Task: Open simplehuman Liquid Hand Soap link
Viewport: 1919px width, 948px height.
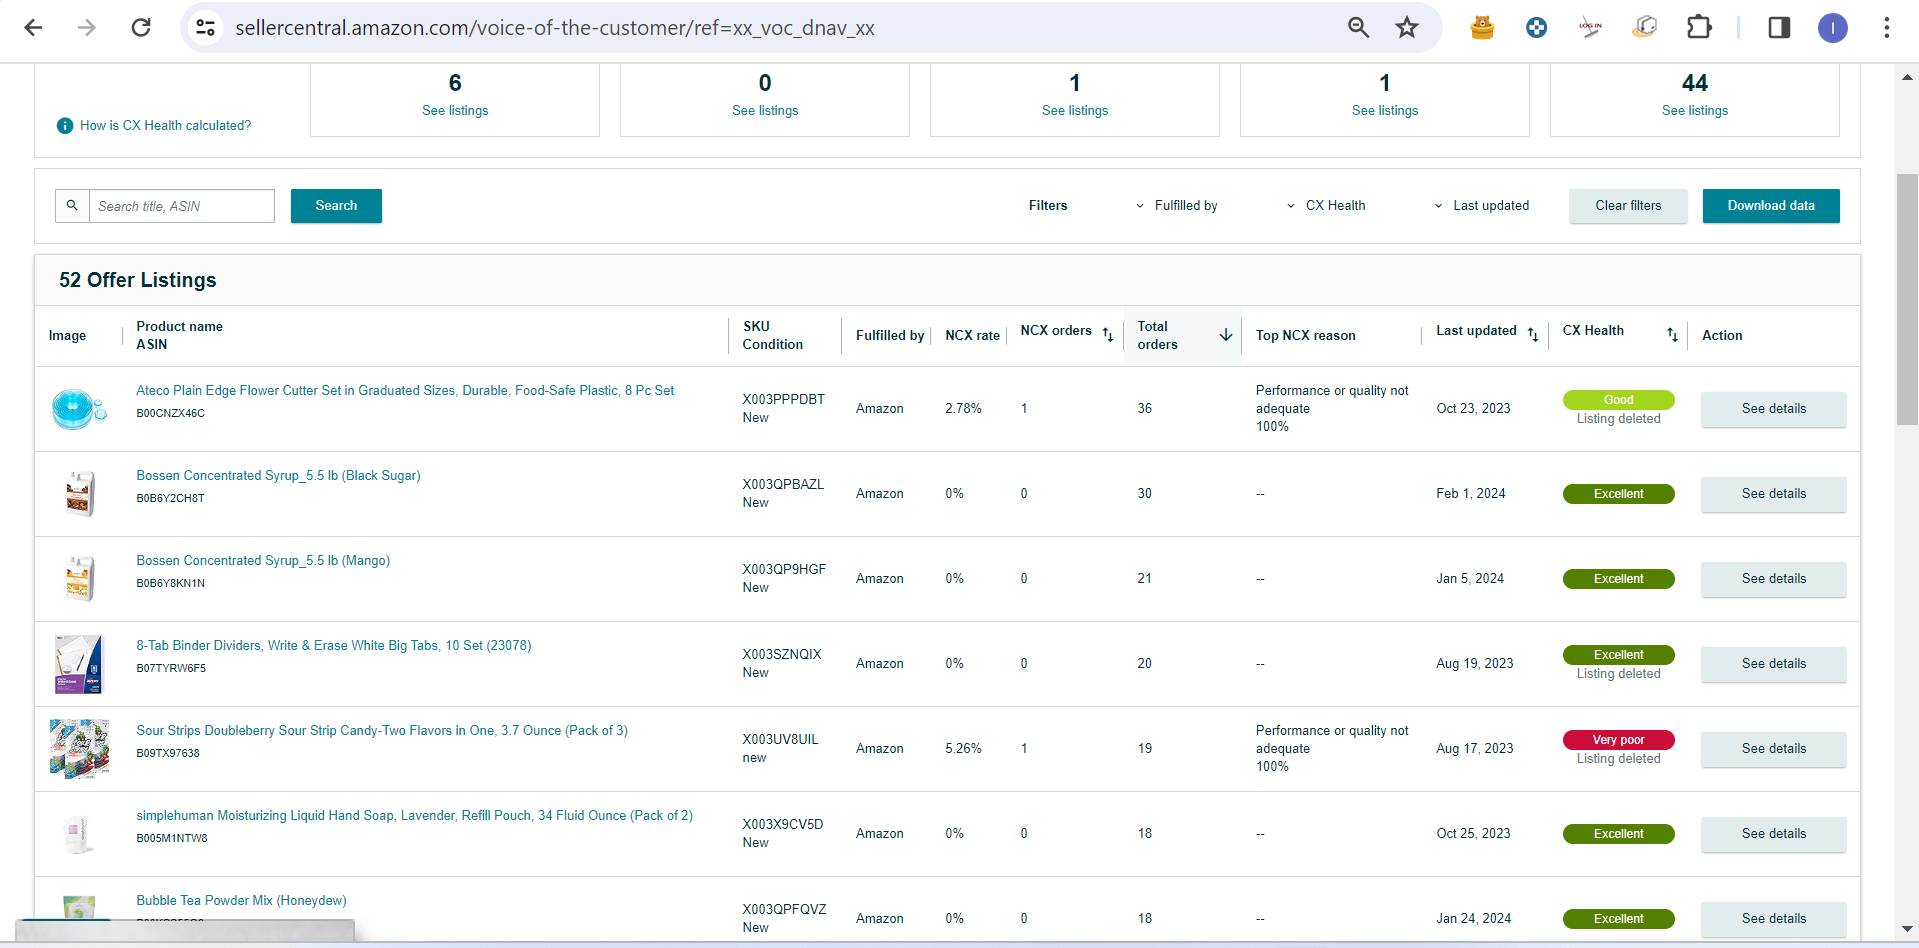Action: [x=414, y=816]
